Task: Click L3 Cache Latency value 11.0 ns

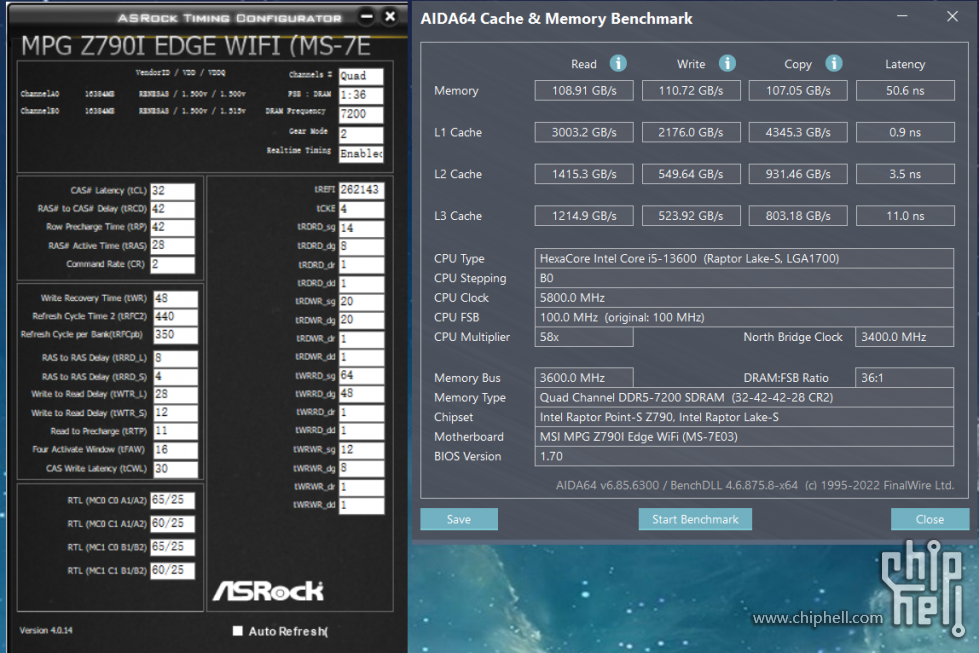Action: pos(905,216)
